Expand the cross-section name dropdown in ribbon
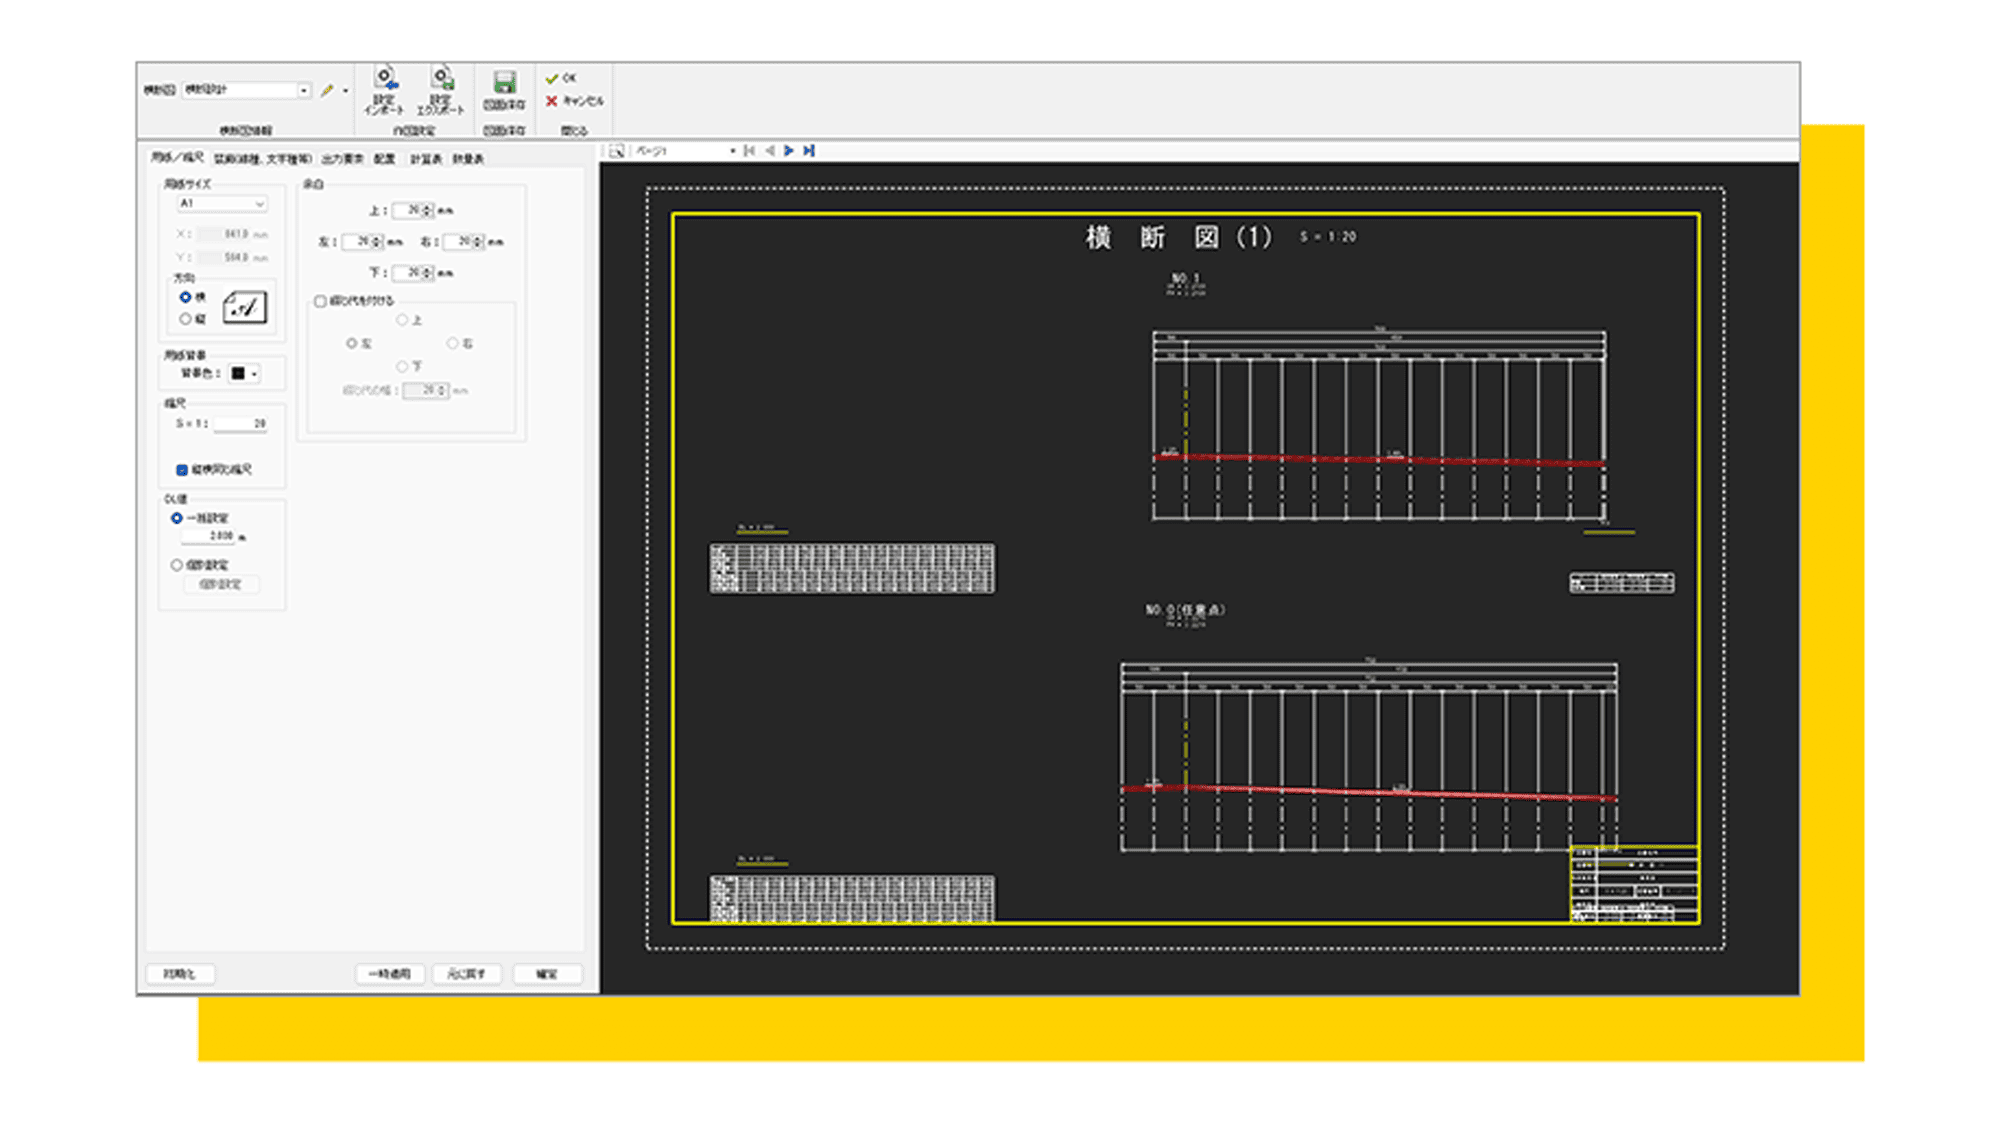 pyautogui.click(x=303, y=91)
